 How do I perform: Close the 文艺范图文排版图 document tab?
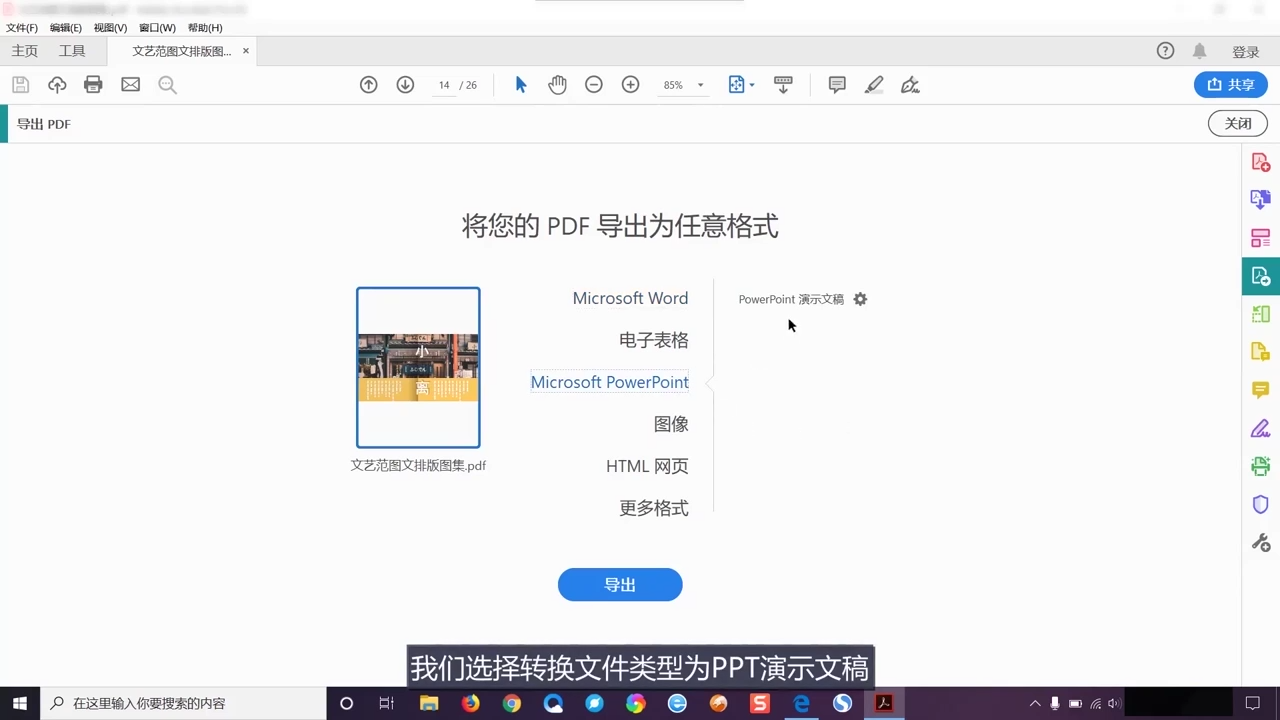pos(246,51)
